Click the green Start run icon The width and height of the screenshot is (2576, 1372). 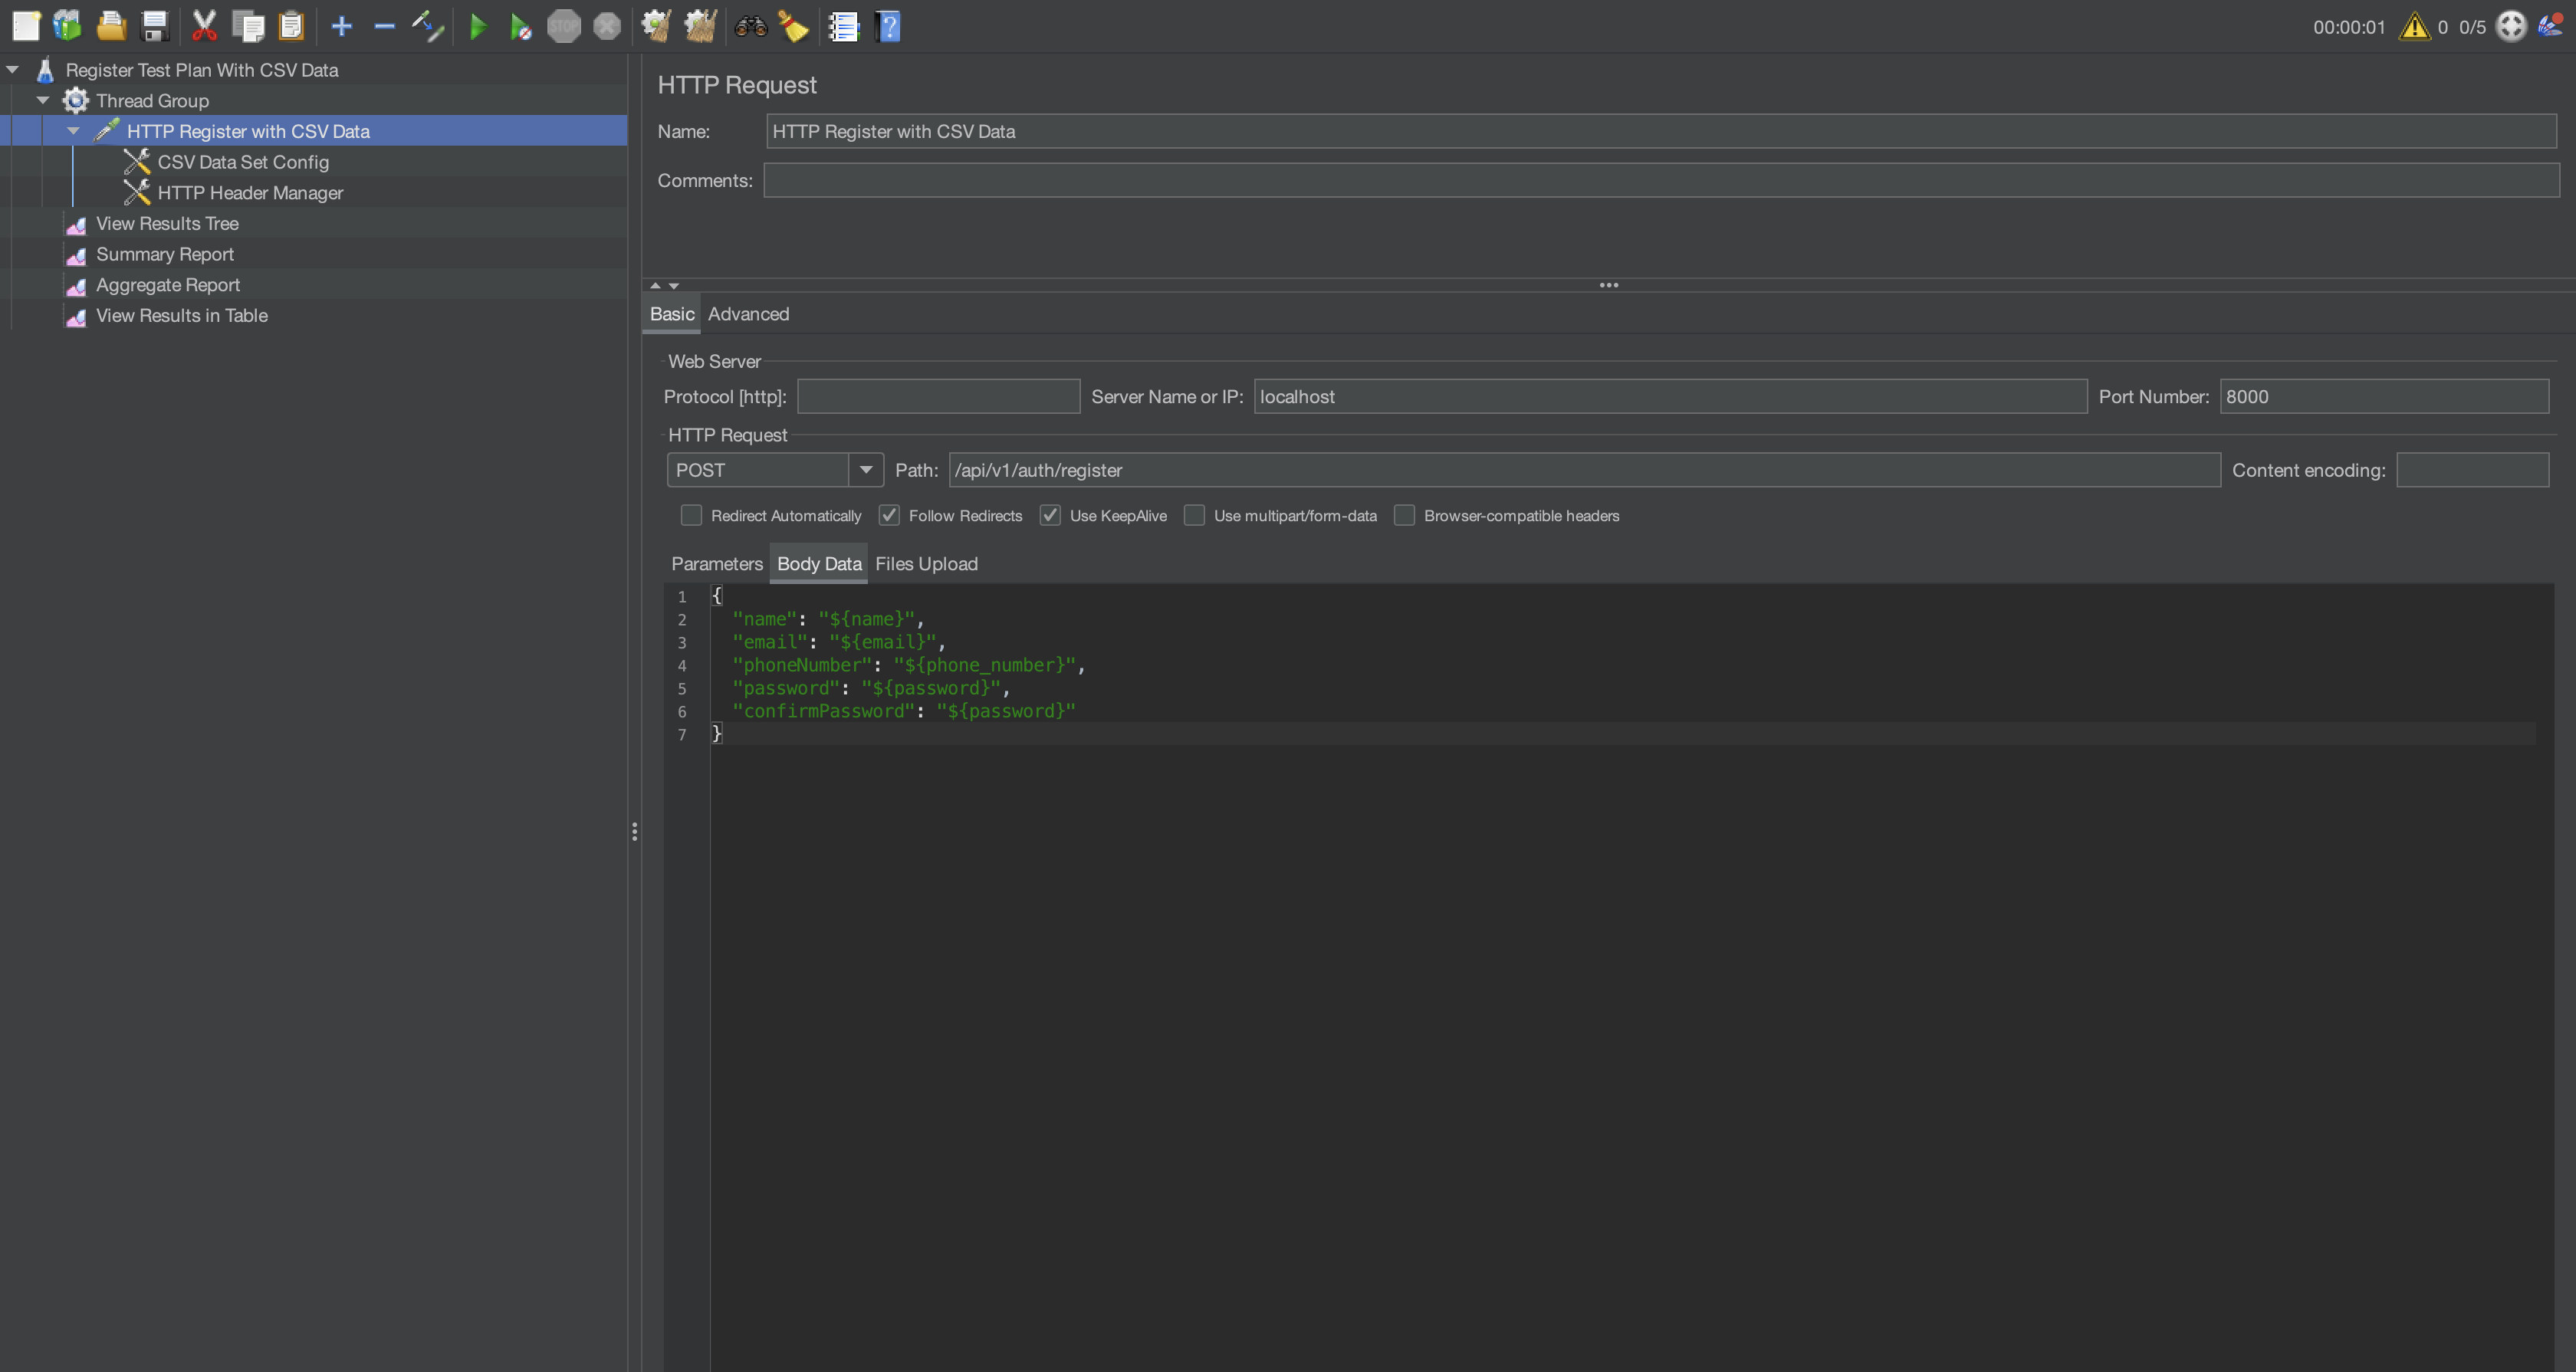pos(478,27)
